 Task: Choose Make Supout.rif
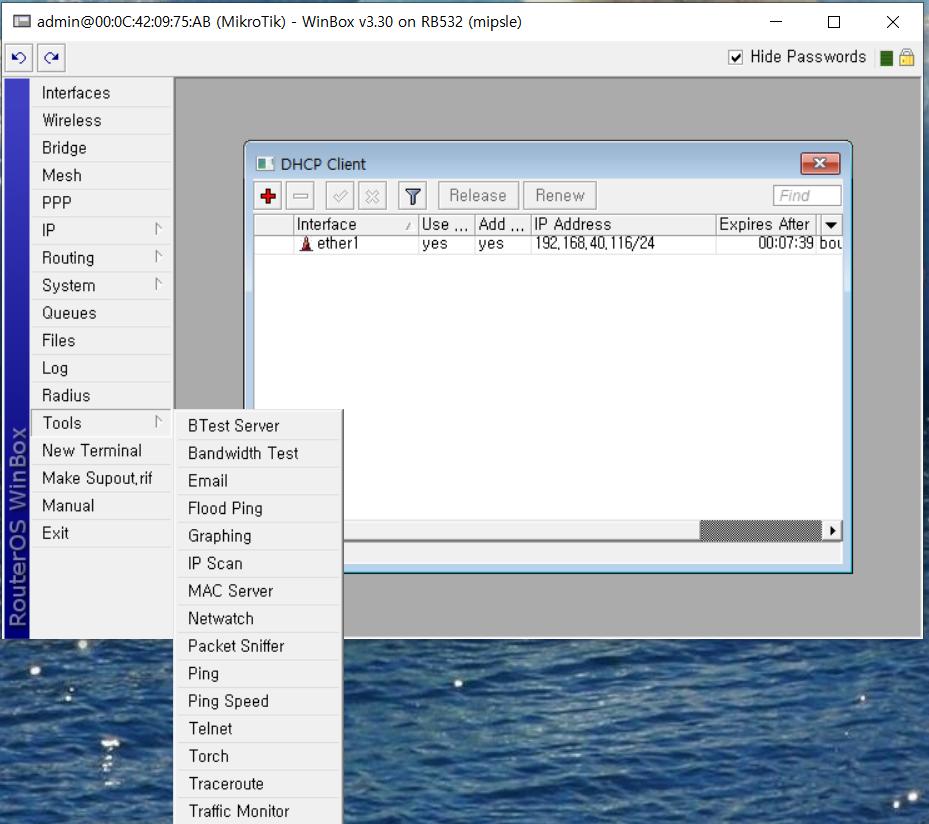coord(101,478)
